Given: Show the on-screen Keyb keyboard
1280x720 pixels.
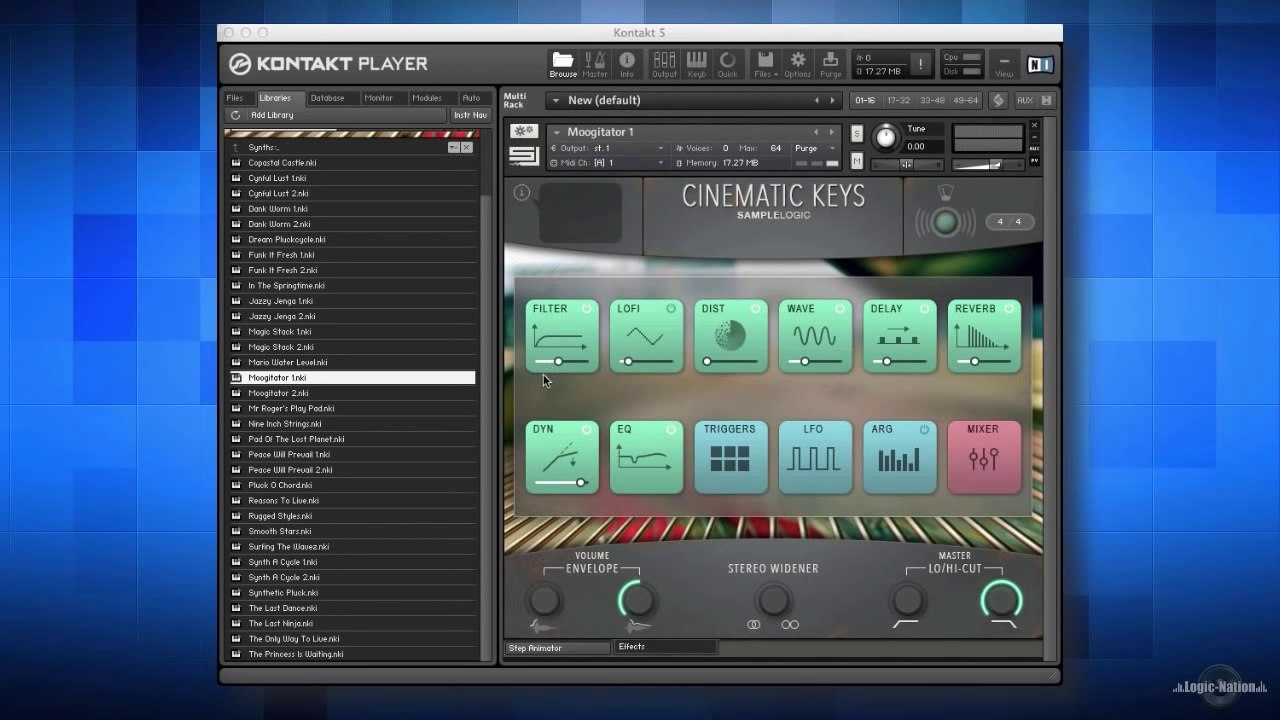Looking at the screenshot, I should [x=696, y=64].
